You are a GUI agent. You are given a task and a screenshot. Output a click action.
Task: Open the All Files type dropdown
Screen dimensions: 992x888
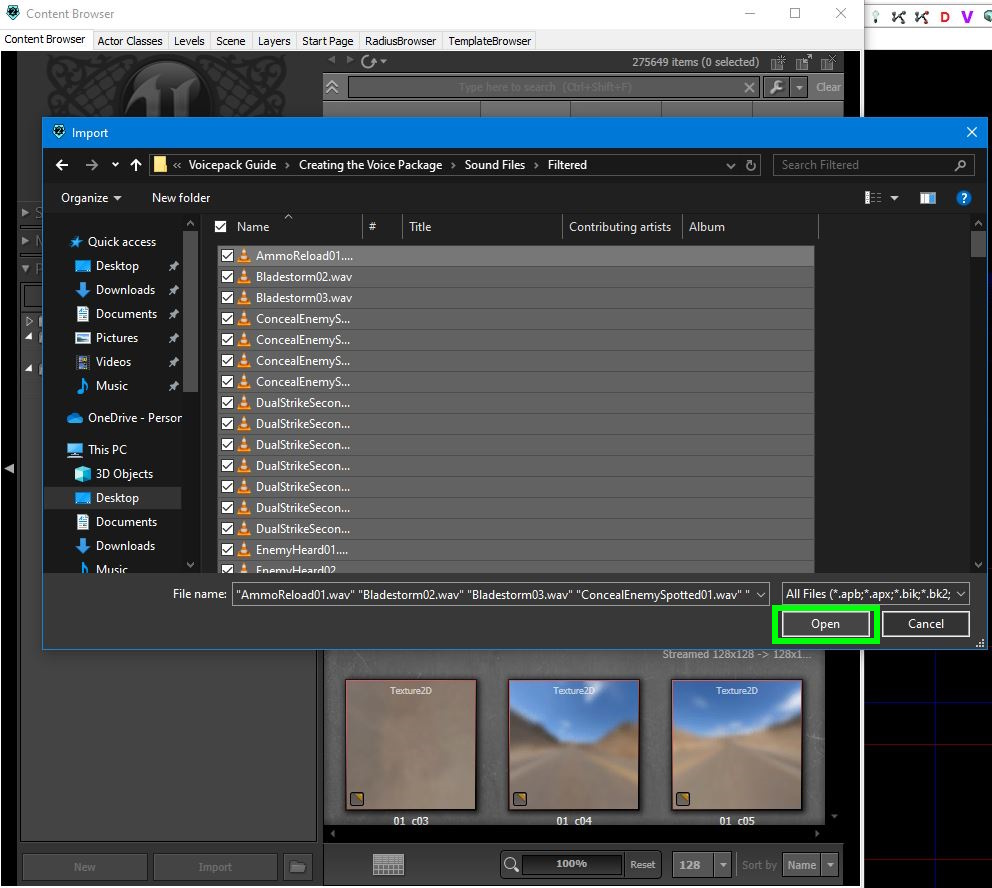pos(875,594)
